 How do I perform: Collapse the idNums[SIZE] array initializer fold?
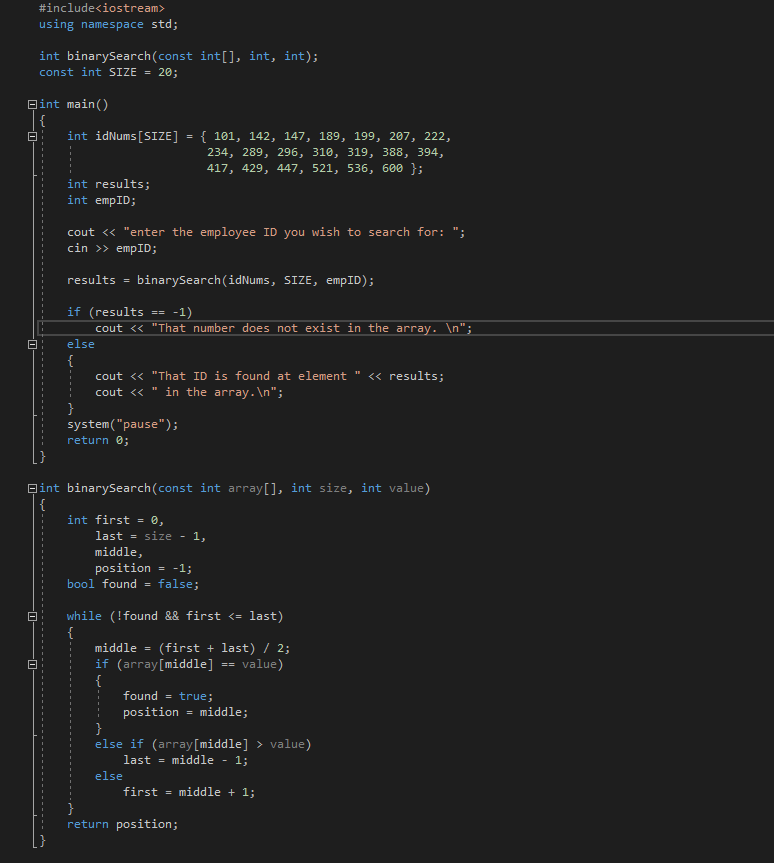coord(32,136)
